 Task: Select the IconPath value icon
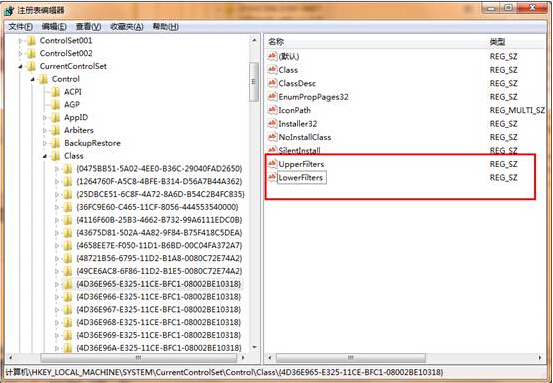[x=272, y=110]
